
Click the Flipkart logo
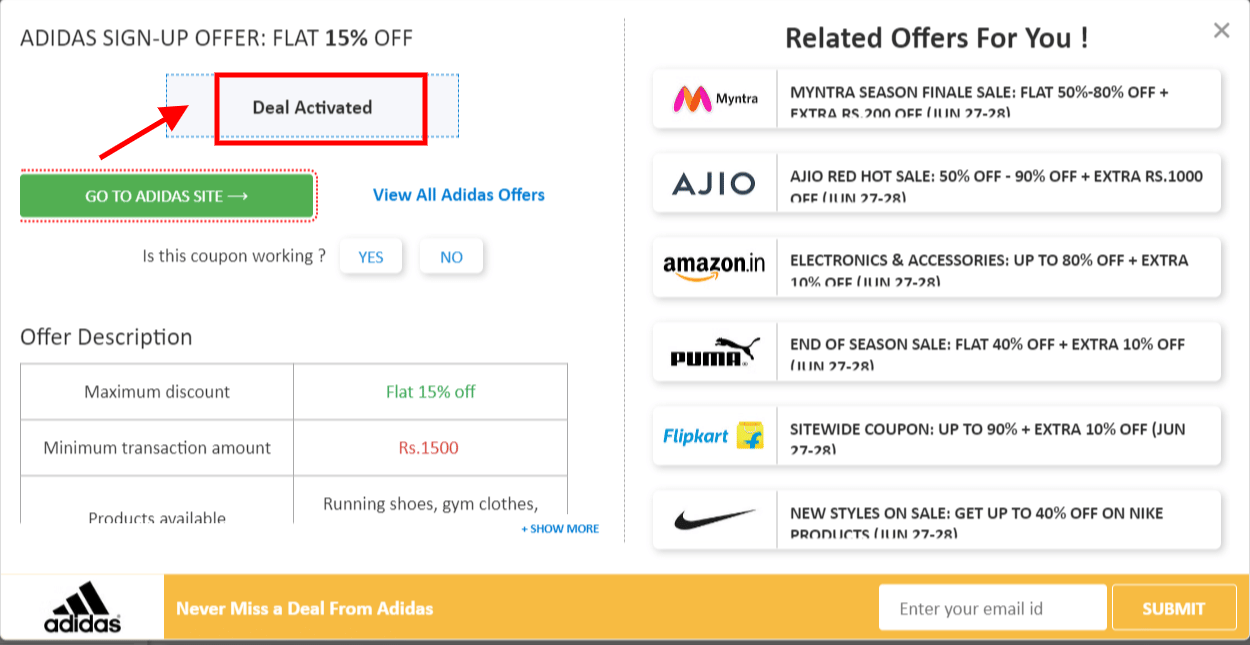coord(713,436)
